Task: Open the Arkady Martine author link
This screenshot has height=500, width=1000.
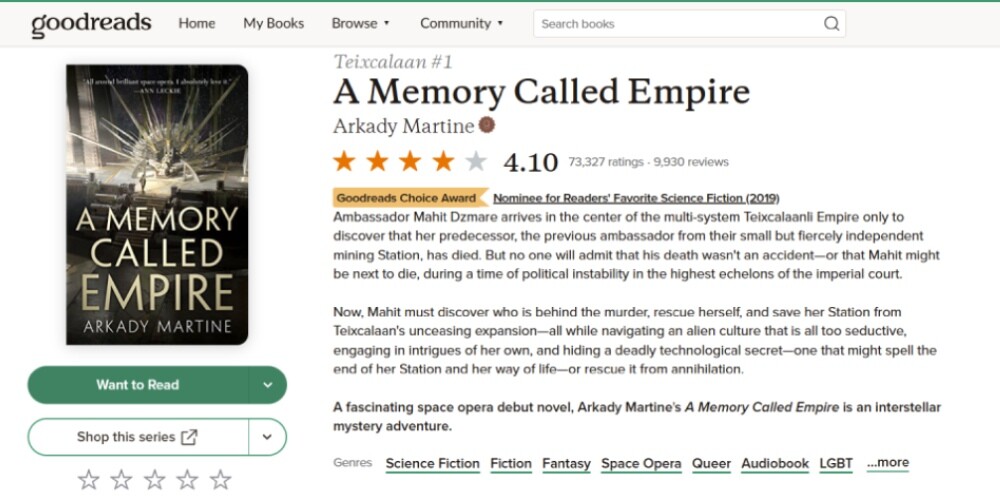Action: (x=403, y=126)
